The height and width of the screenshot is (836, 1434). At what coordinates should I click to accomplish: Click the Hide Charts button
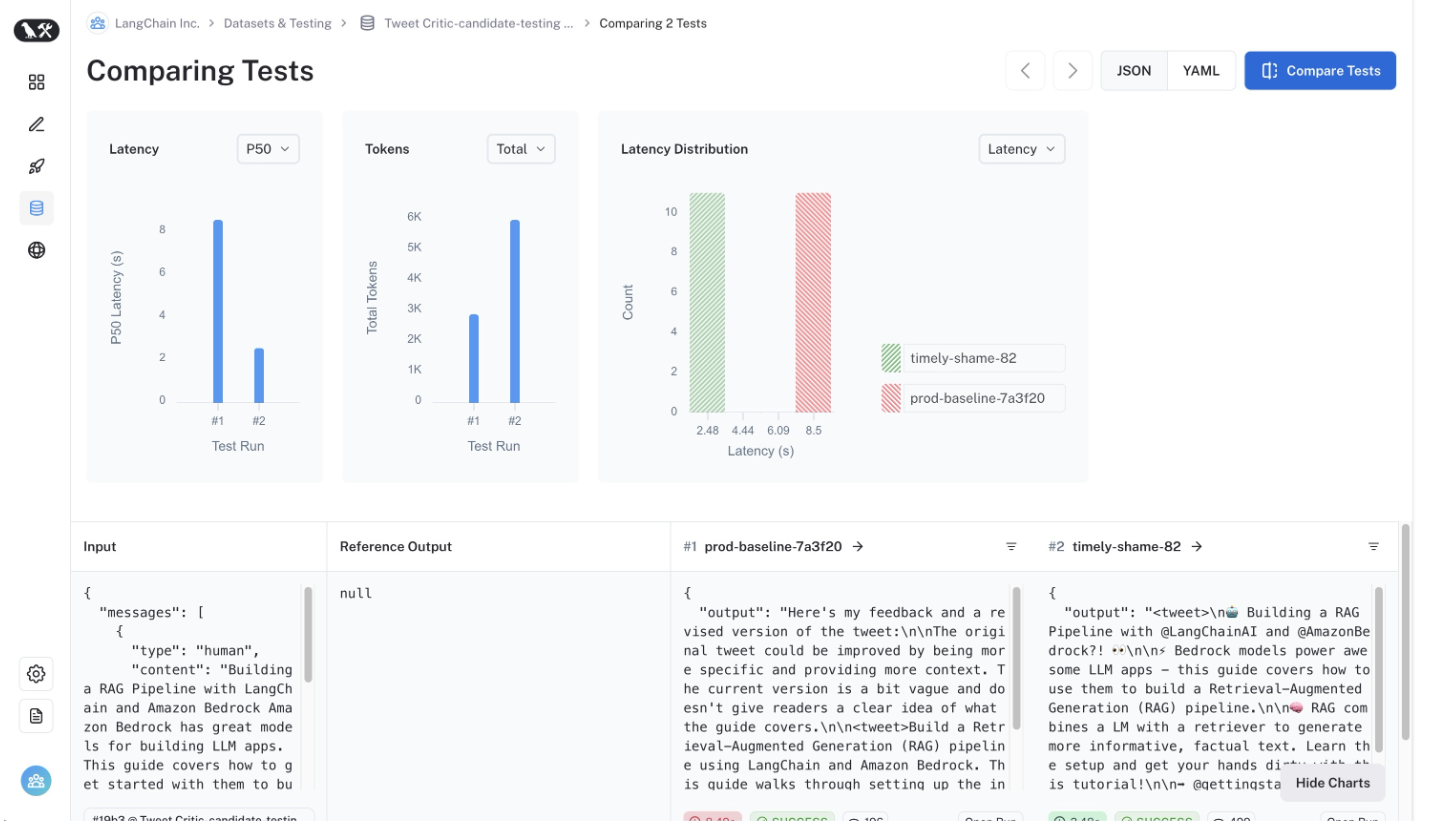(x=1332, y=783)
